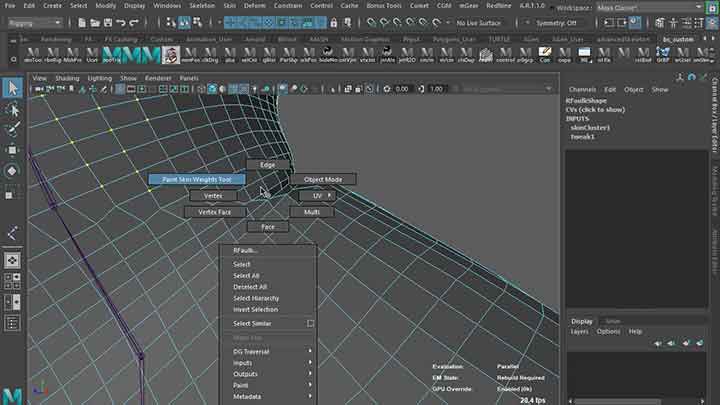Toggle the No Live Surface field
This screenshot has width=720, height=405.
(x=480, y=22)
